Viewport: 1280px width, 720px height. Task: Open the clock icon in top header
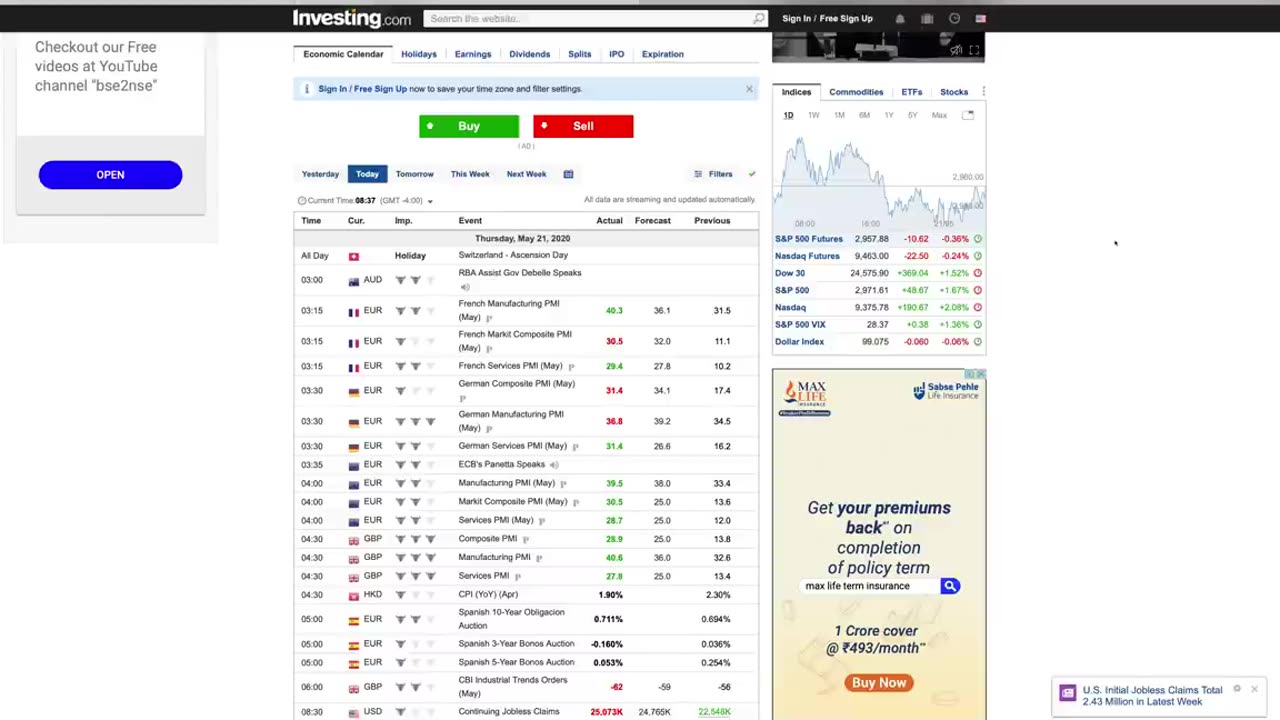[x=954, y=18]
